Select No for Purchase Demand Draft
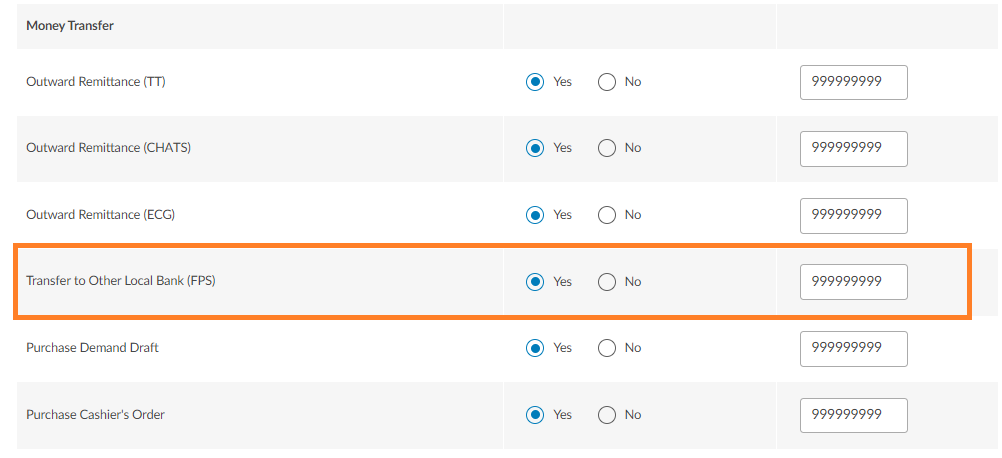The width and height of the screenshot is (1002, 458). pos(607,348)
